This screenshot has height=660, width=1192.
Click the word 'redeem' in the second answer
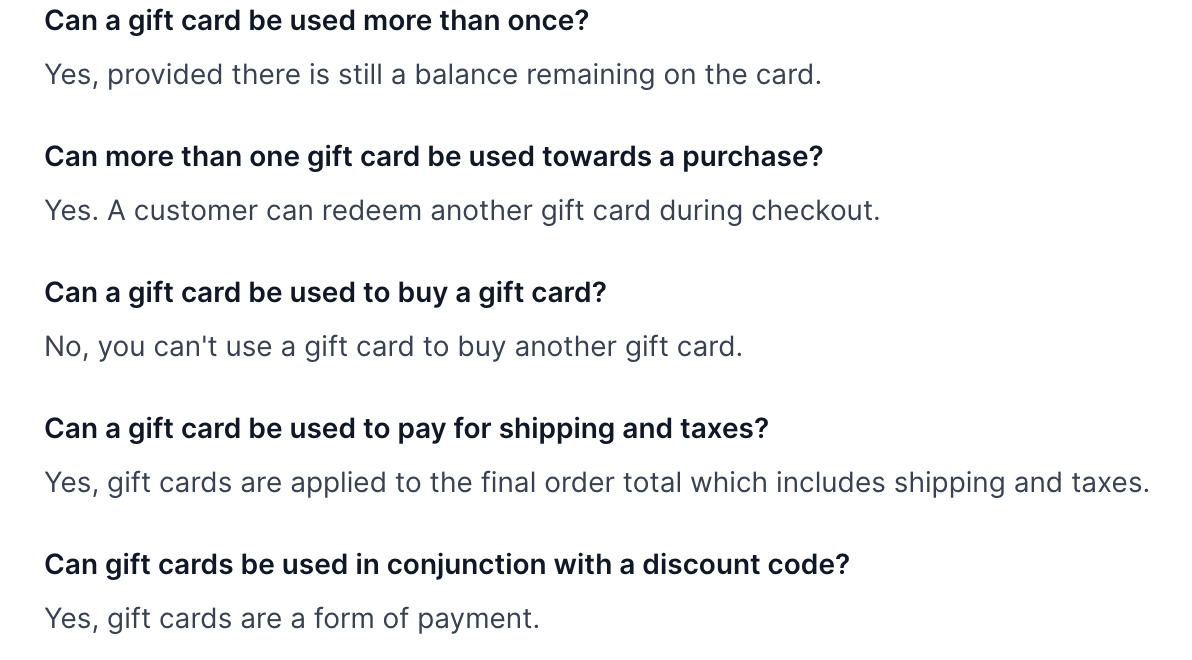[372, 211]
